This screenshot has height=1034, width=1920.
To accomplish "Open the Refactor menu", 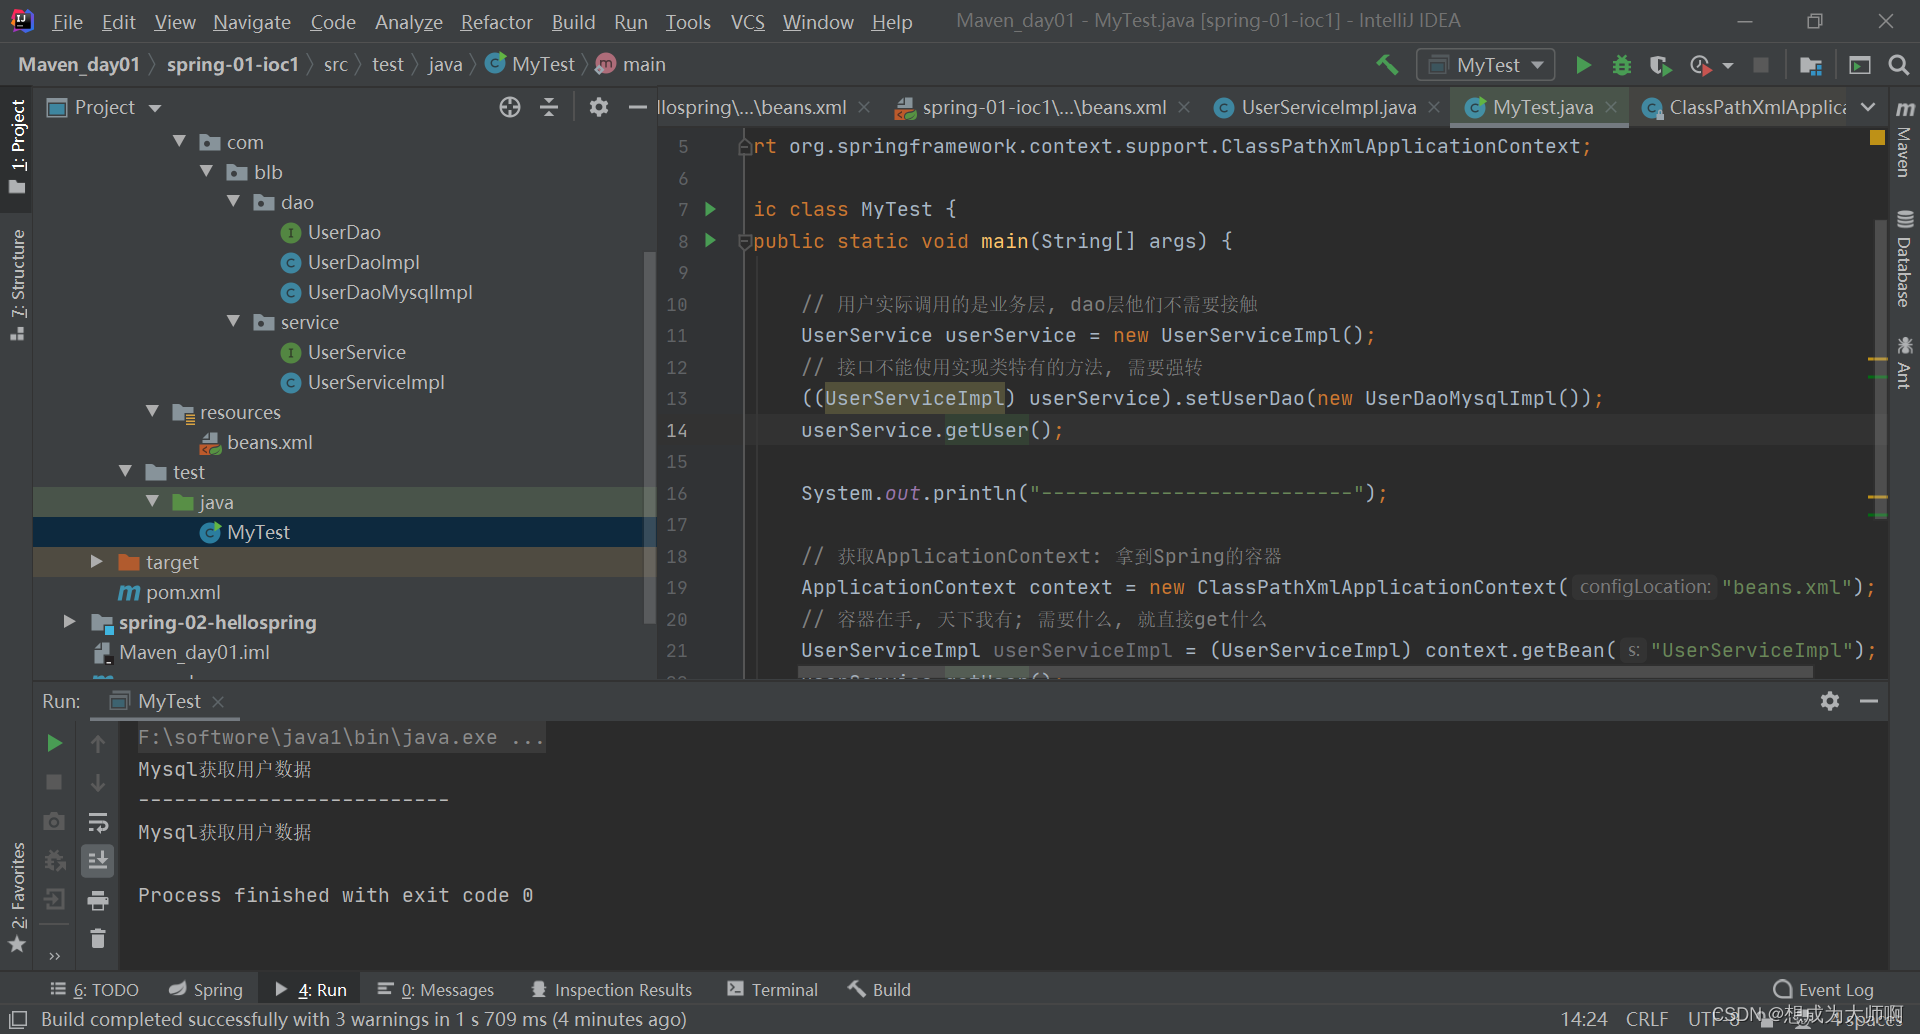I will coord(496,22).
